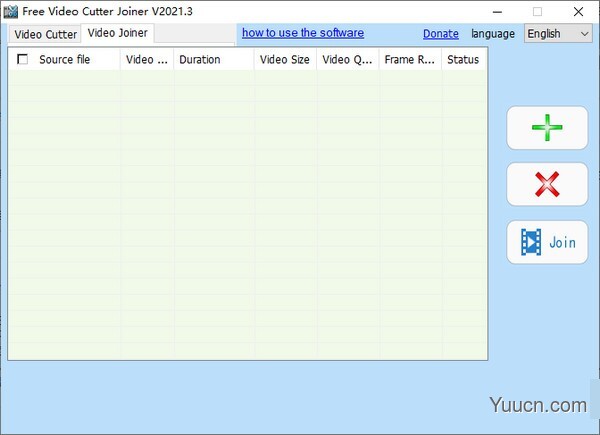
Task: Click the Video Q... column header
Action: [347, 59]
